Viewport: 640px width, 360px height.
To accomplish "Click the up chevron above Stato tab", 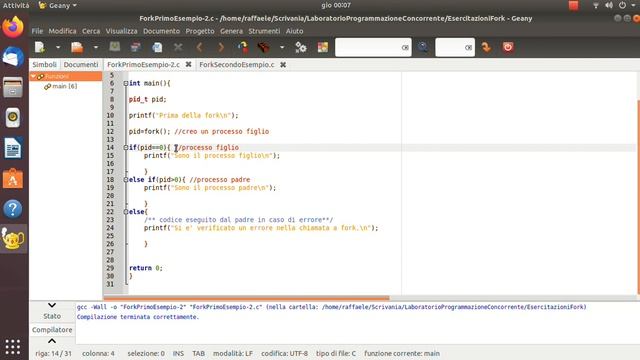I will coord(52,305).
